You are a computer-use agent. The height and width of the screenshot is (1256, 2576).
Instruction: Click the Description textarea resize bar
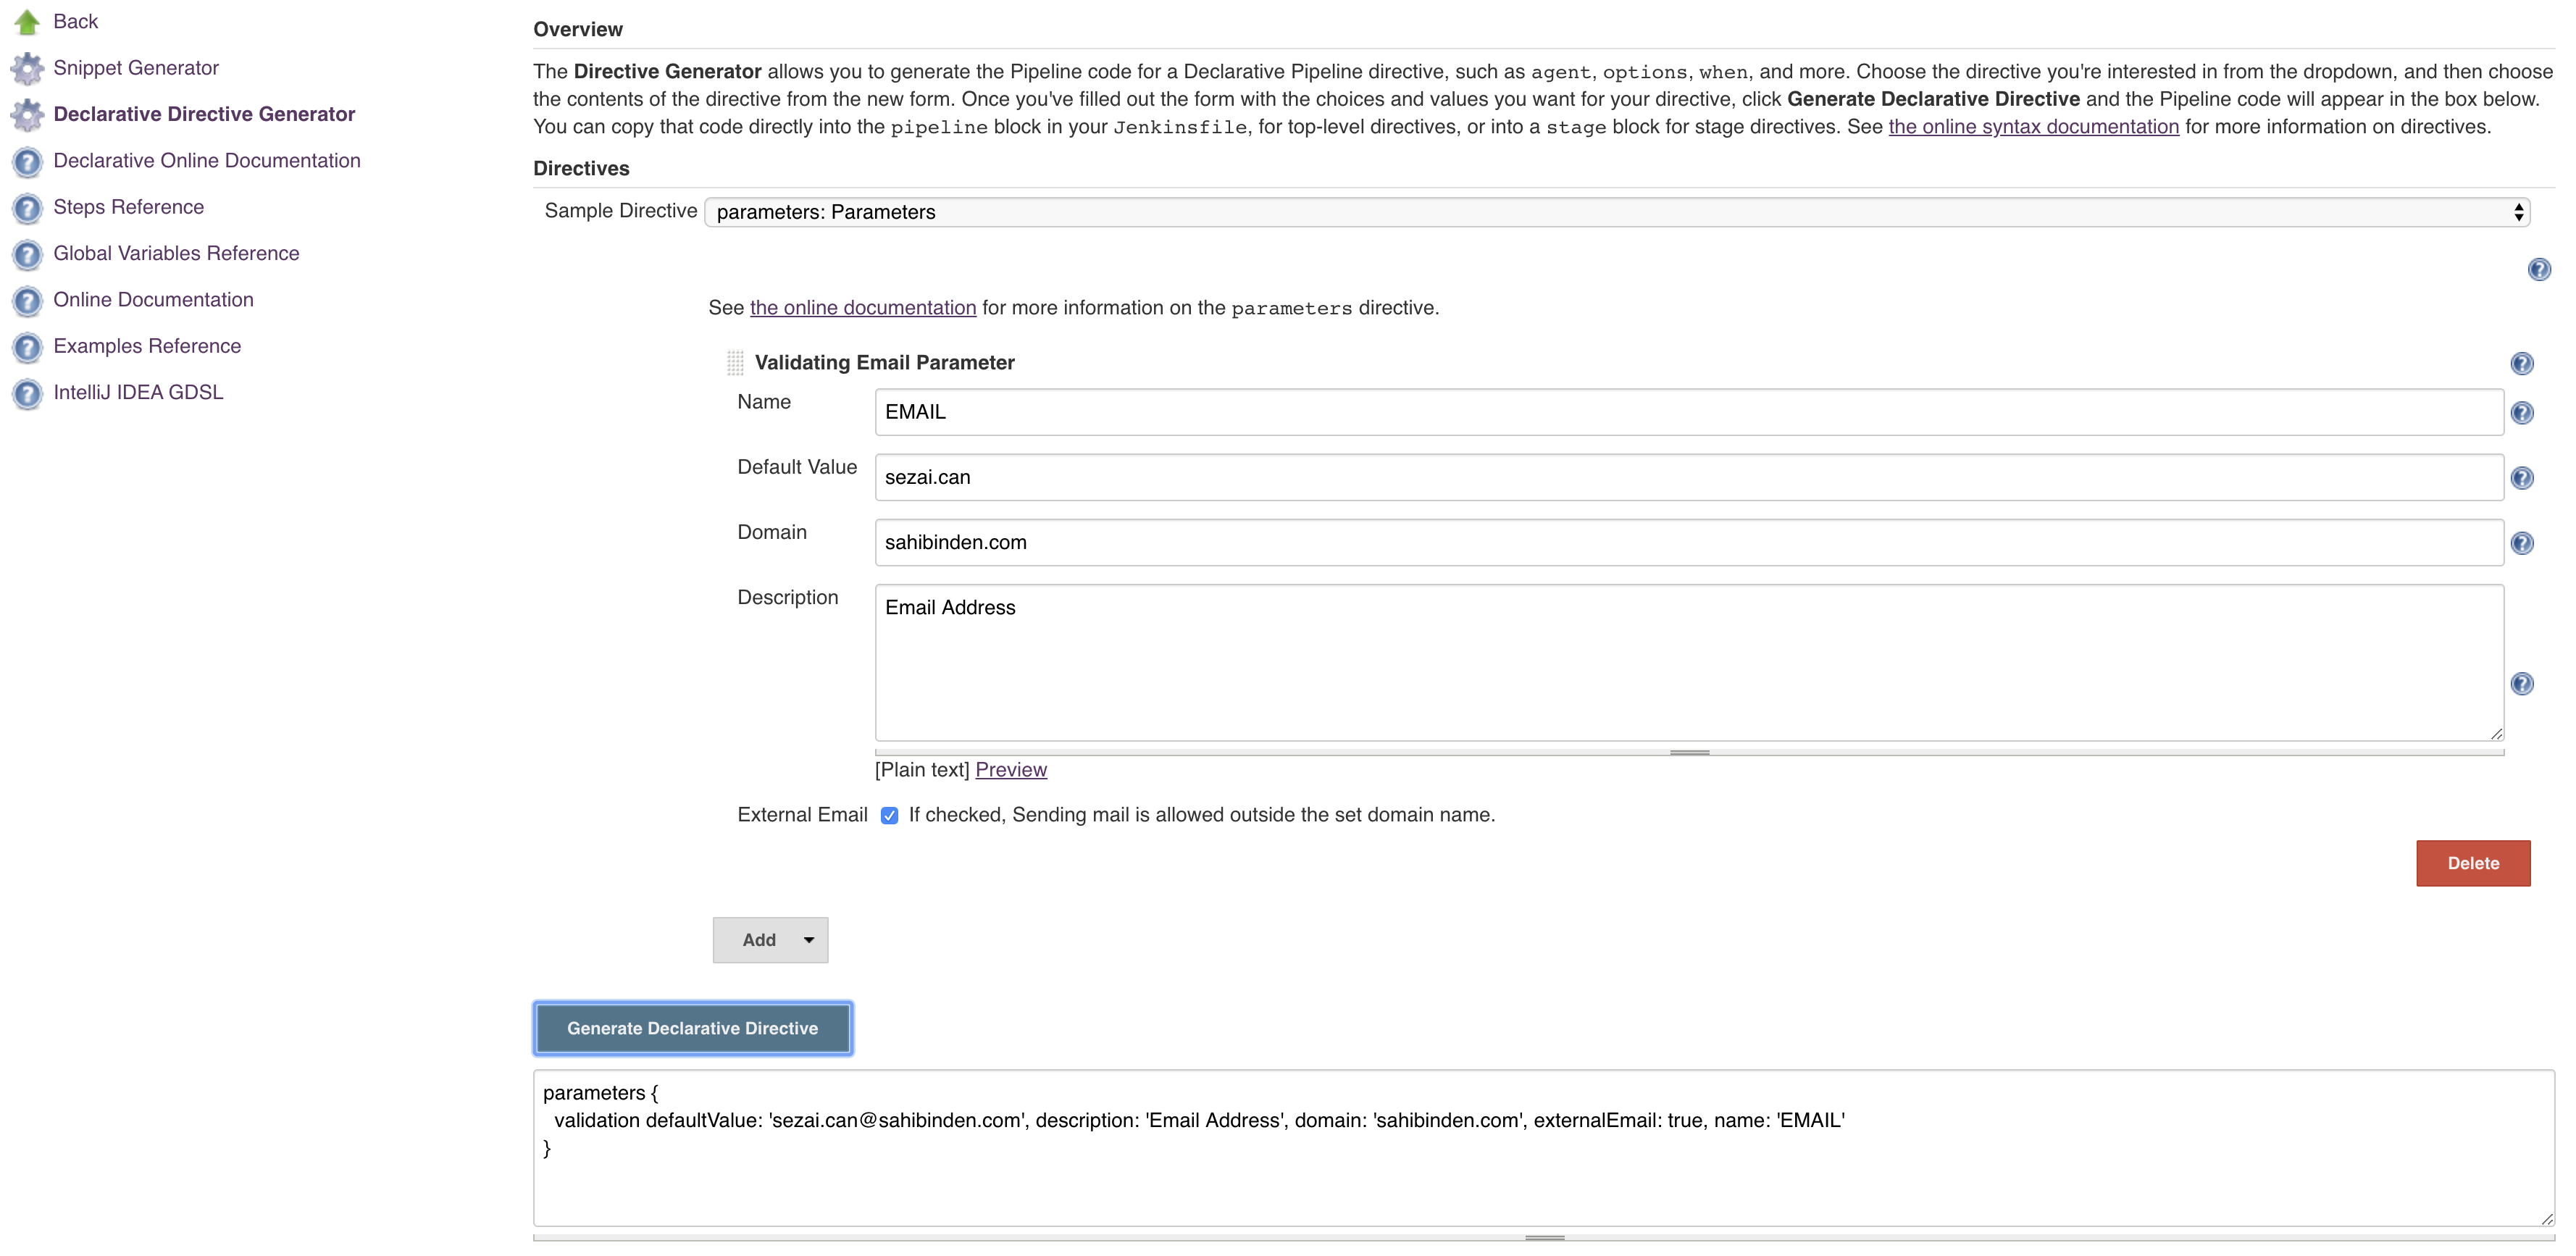pos(1689,752)
